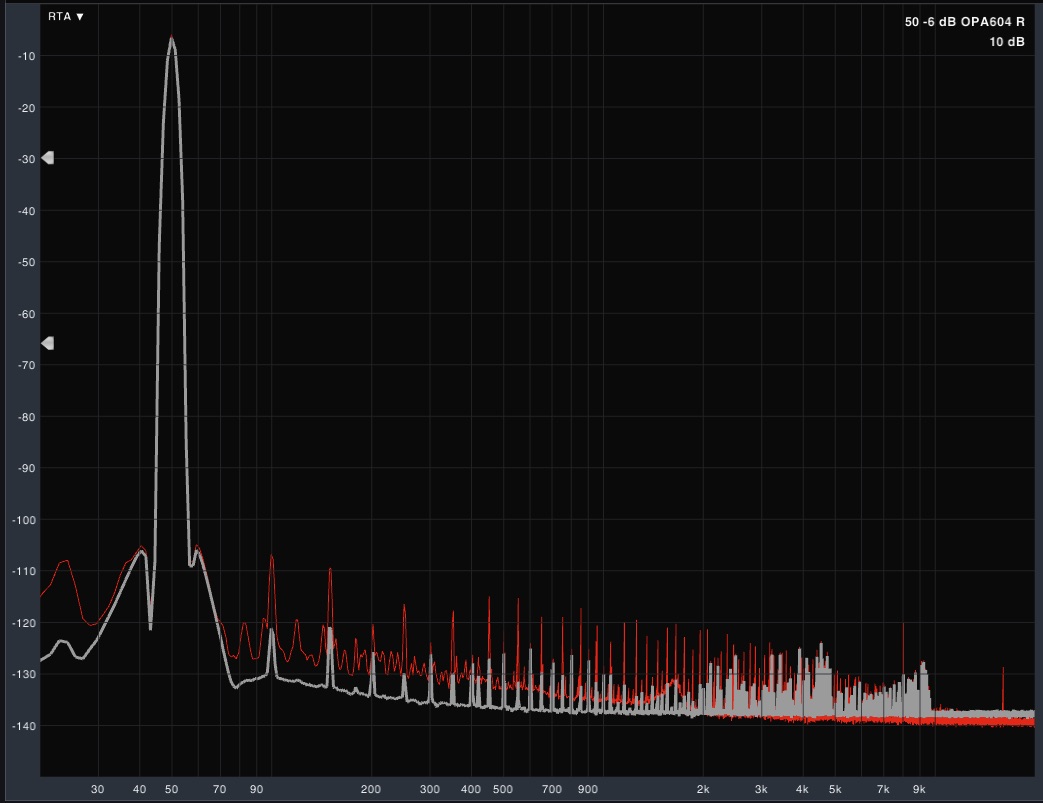1043x803 pixels.
Task: Click the 30 Hz frequency axis label
Action: click(97, 790)
